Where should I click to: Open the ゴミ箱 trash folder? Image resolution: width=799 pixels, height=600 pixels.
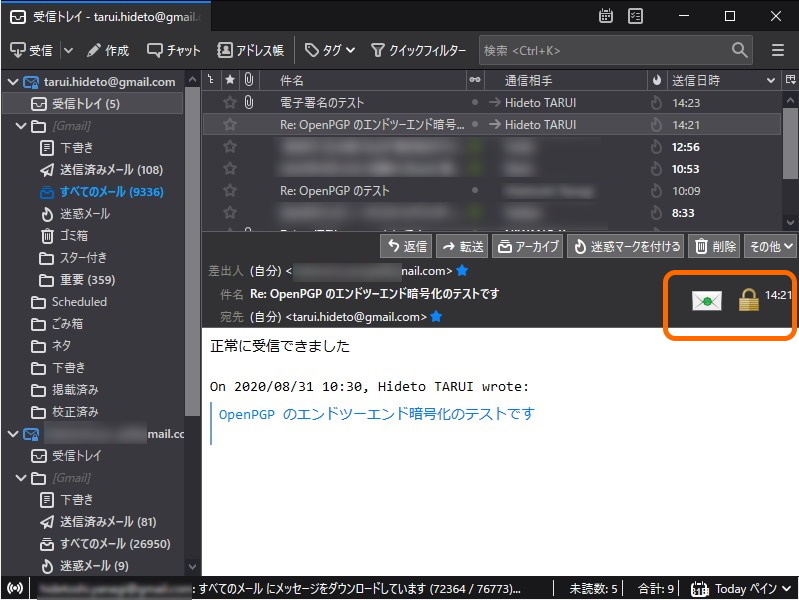tap(64, 236)
